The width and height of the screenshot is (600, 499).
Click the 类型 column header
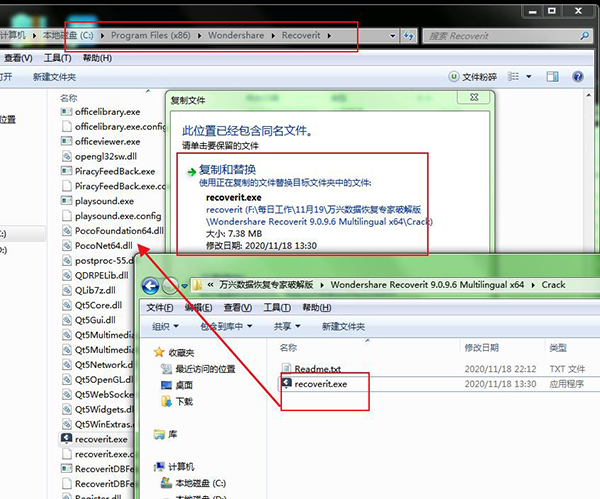tap(558, 347)
